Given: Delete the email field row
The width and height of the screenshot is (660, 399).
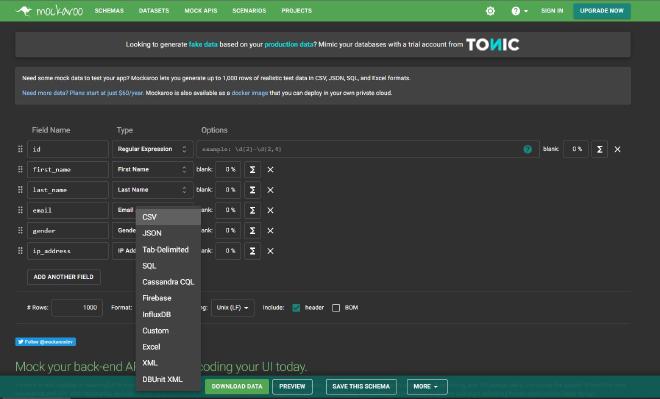Looking at the screenshot, I should [270, 210].
